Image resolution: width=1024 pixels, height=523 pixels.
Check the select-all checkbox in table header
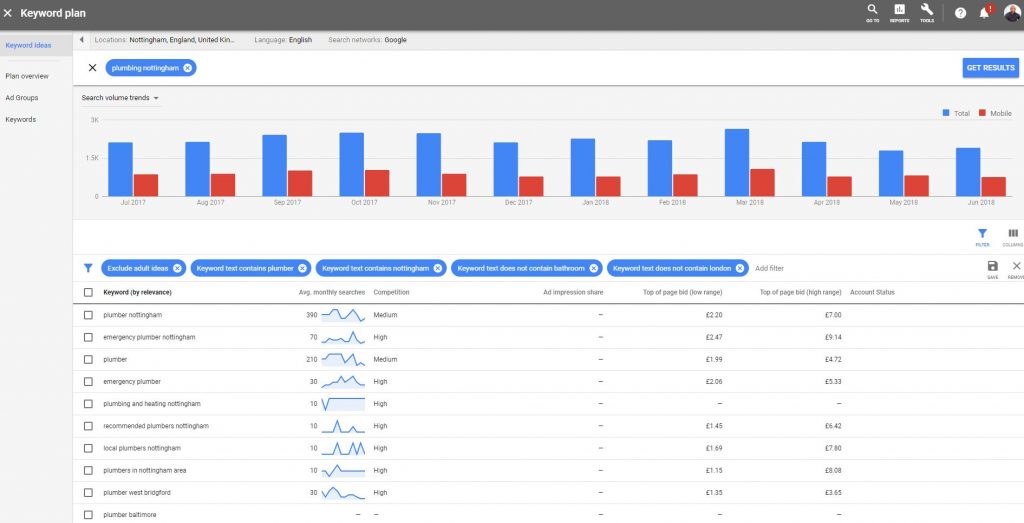pyautogui.click(x=89, y=292)
